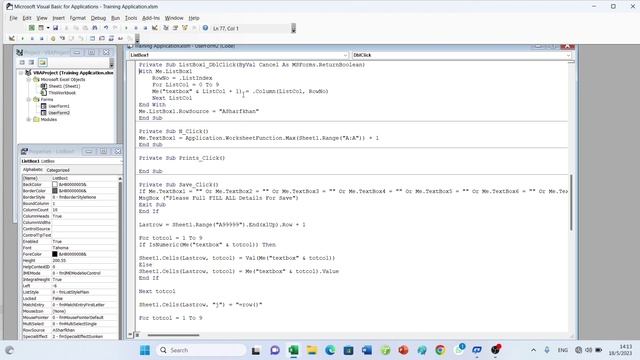Image resolution: width=640 pixels, height=360 pixels.
Task: Open the Insert menu
Action: click(x=58, y=18)
